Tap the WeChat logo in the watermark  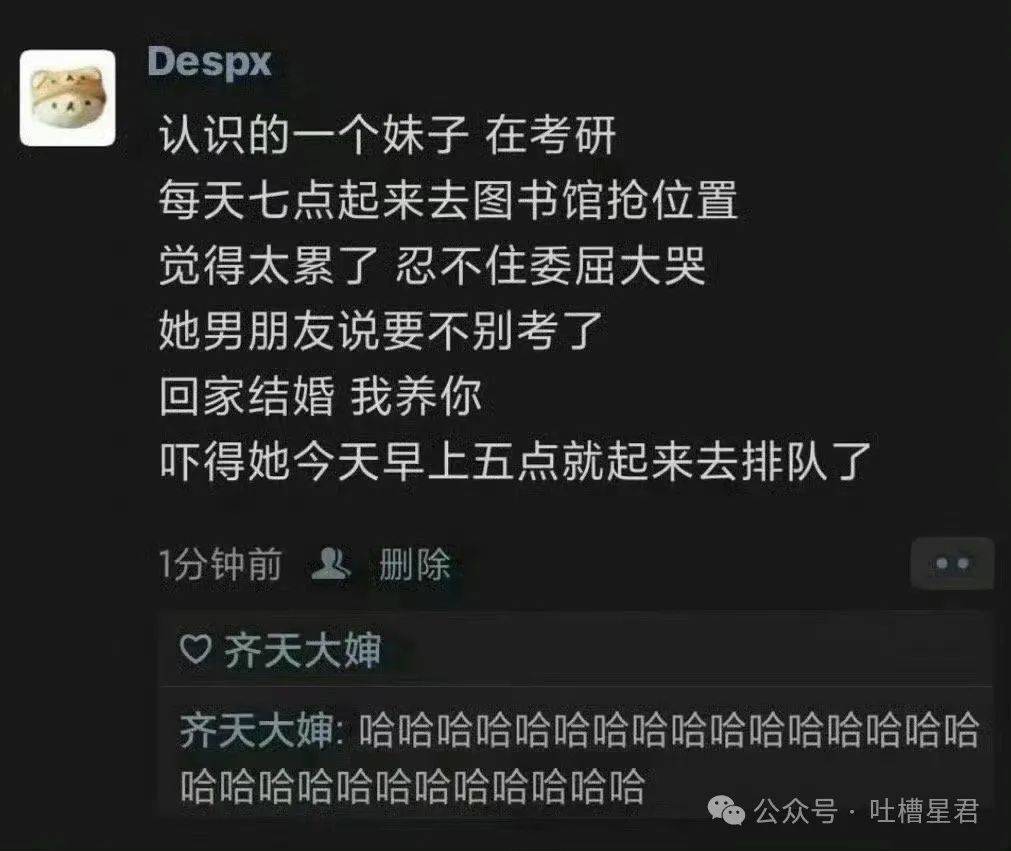(x=727, y=810)
